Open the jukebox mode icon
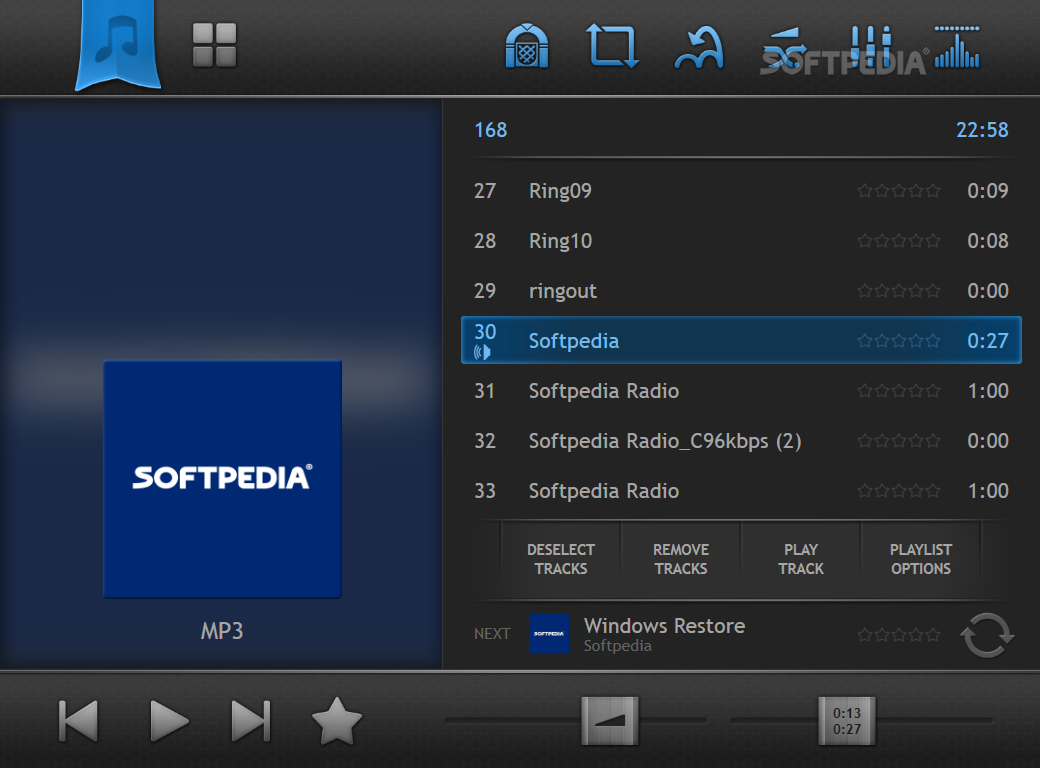 coord(527,46)
